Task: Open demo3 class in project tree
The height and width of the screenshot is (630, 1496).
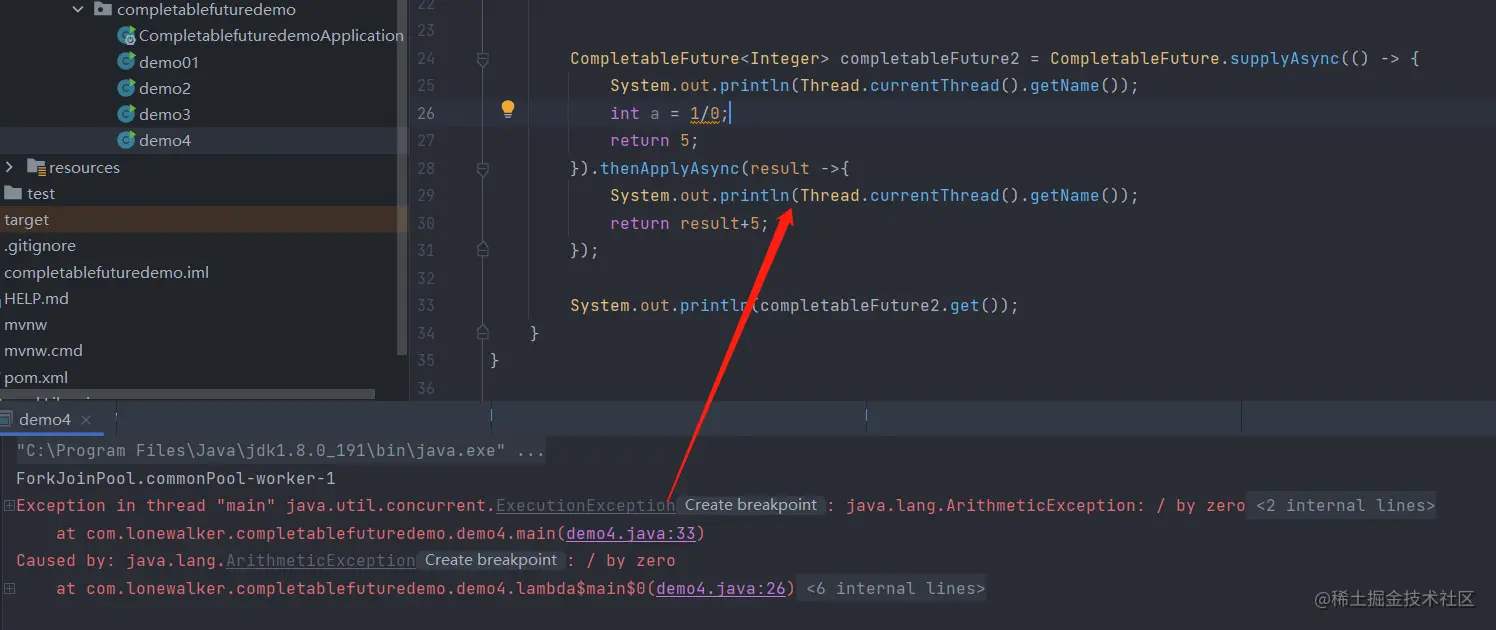Action: pos(165,114)
